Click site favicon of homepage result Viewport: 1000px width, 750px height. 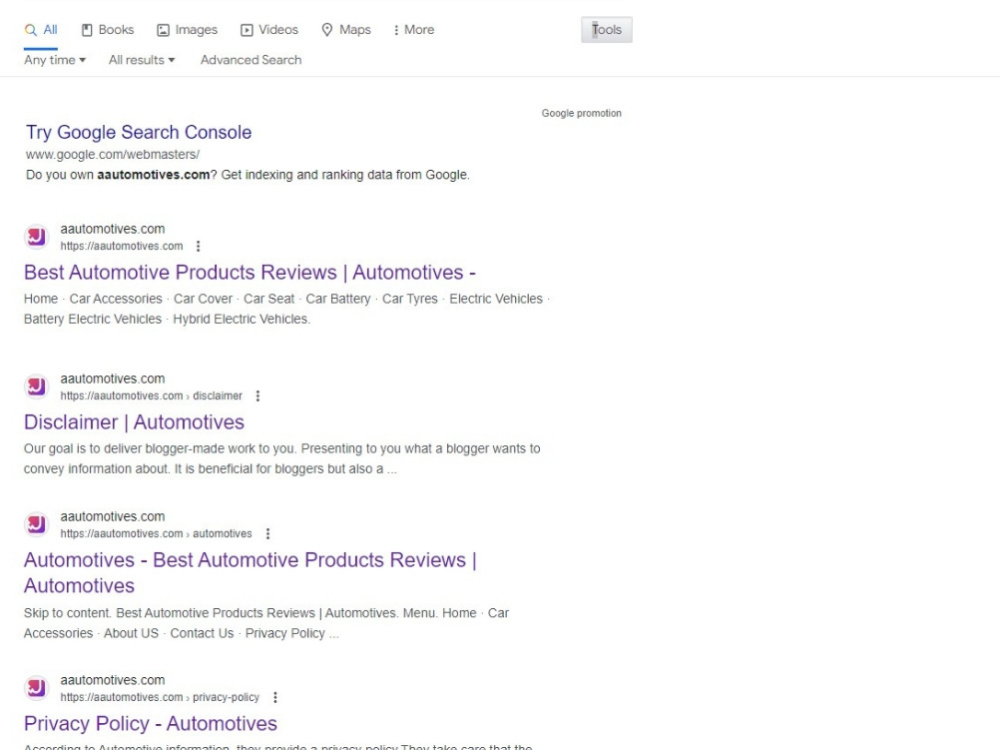36,237
